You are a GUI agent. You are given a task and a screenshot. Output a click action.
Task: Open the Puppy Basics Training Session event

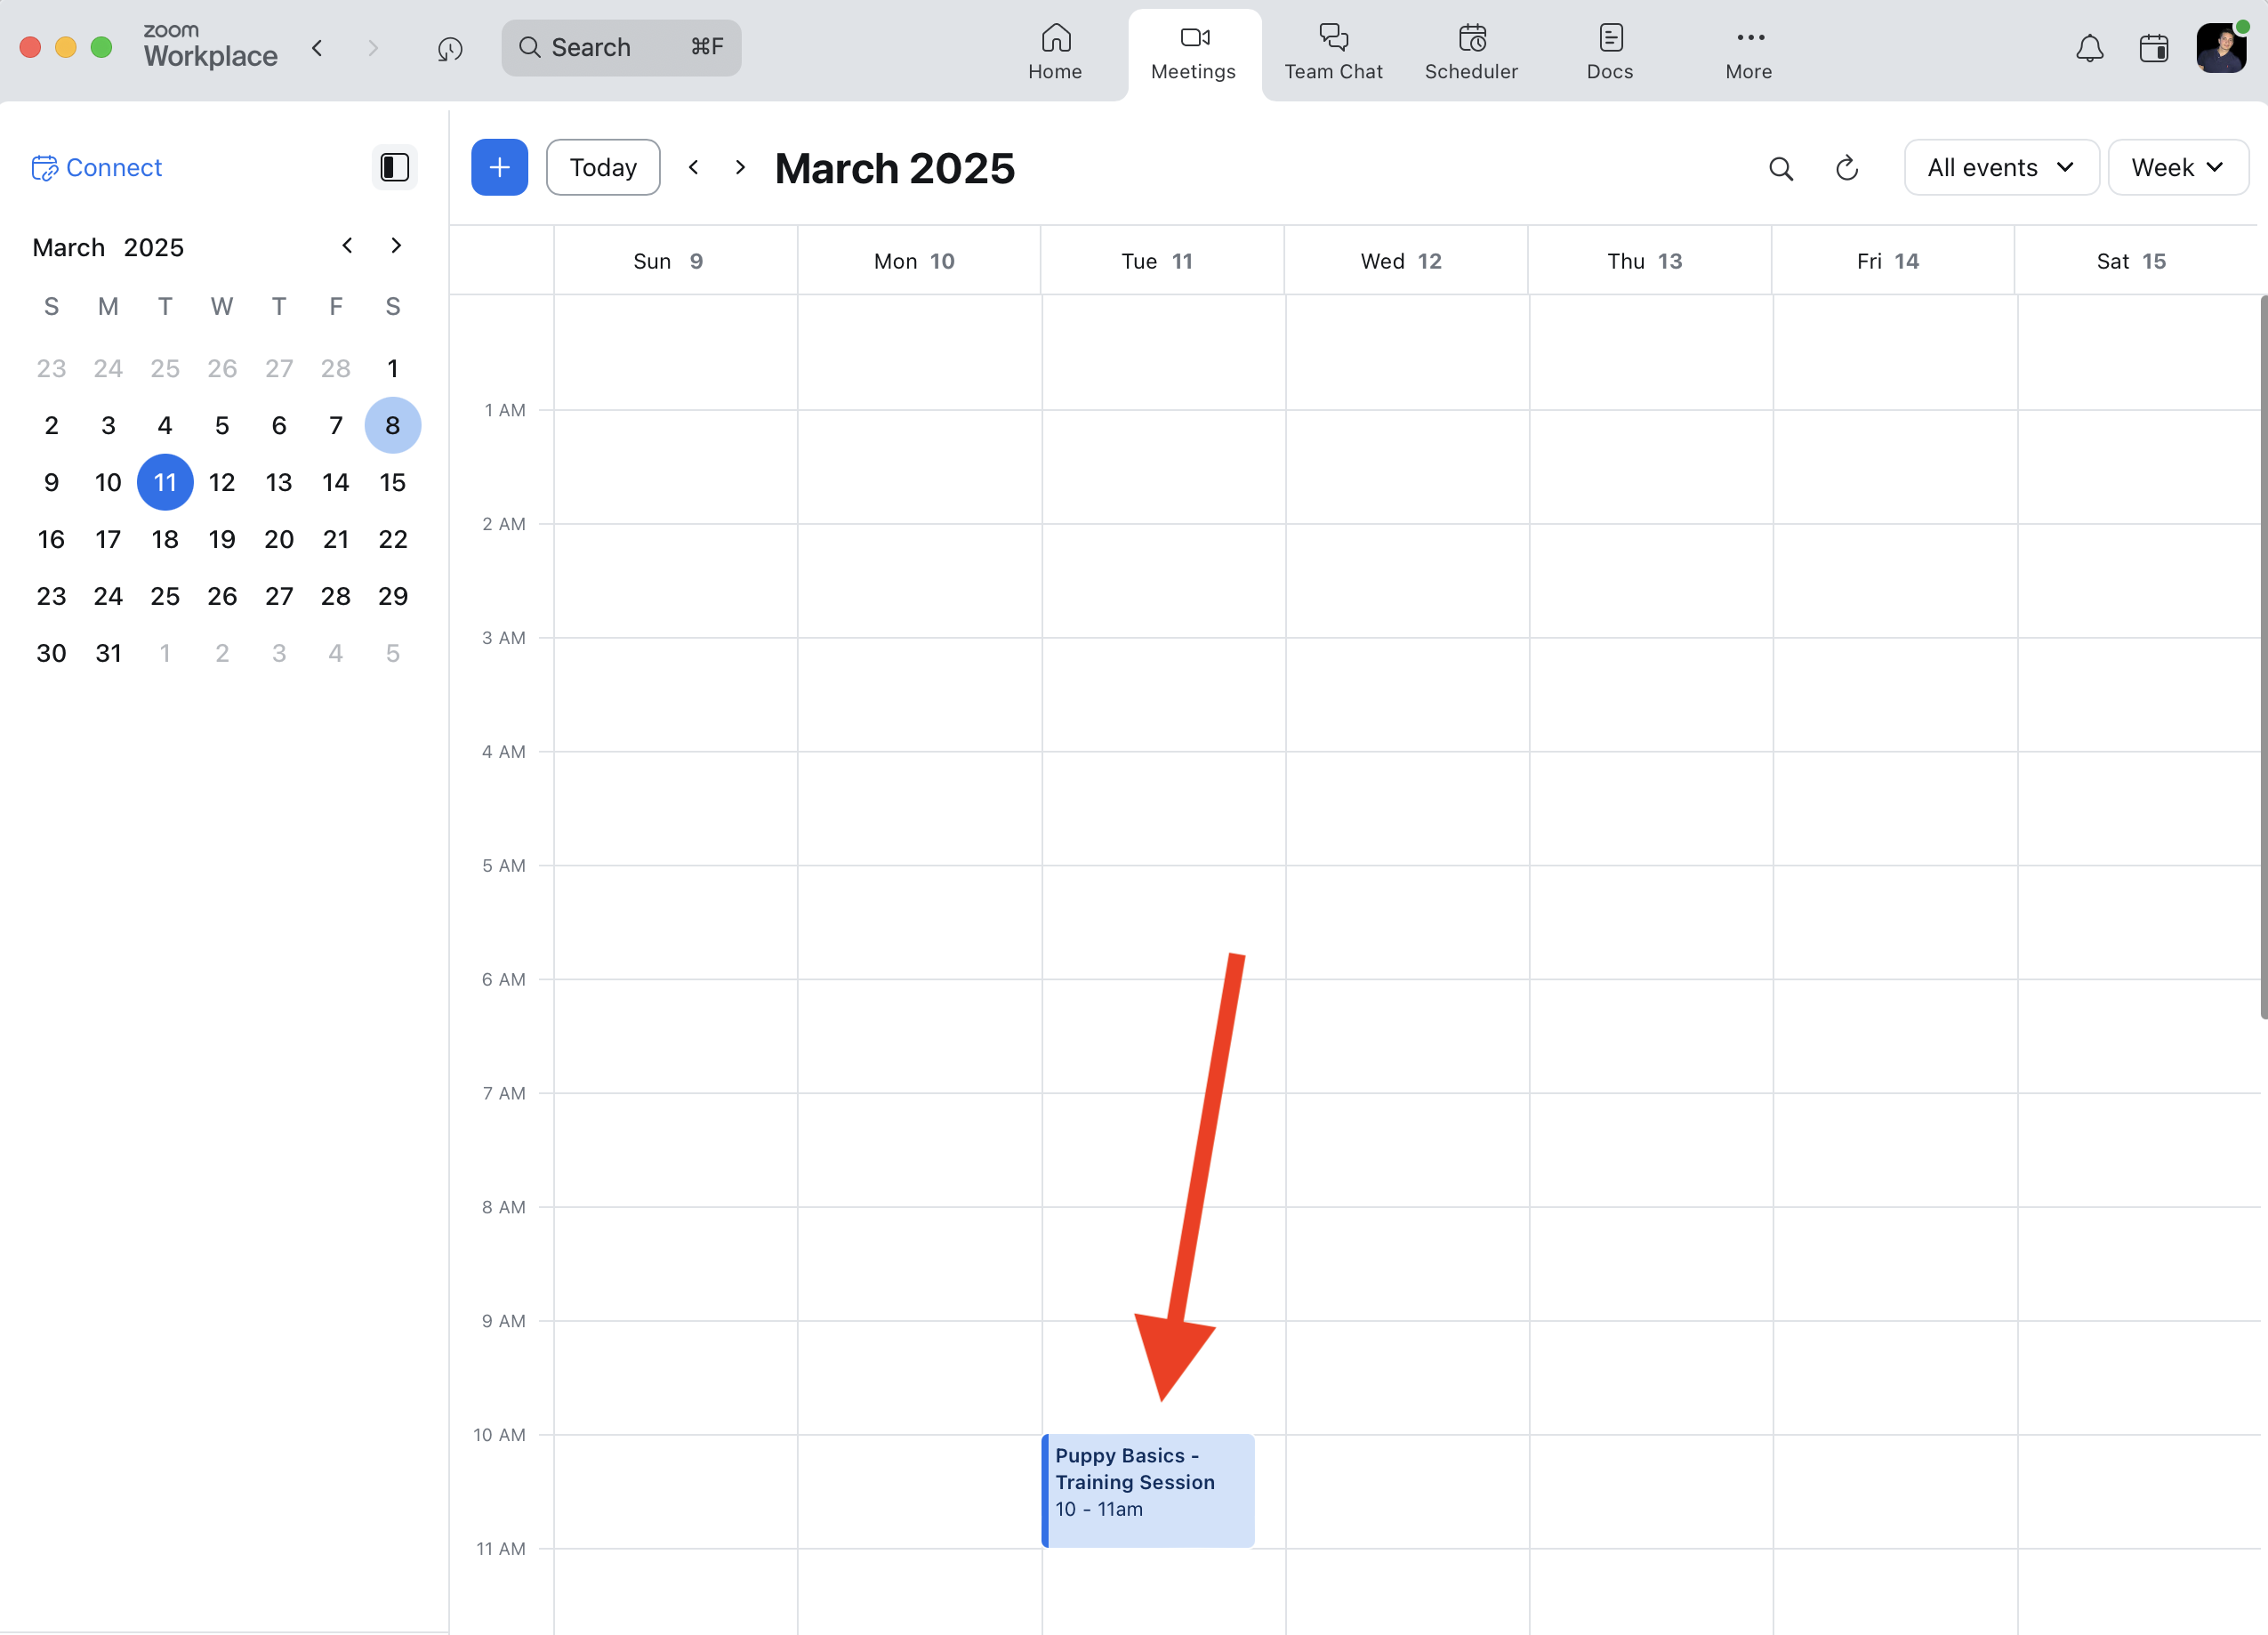tap(1148, 1490)
